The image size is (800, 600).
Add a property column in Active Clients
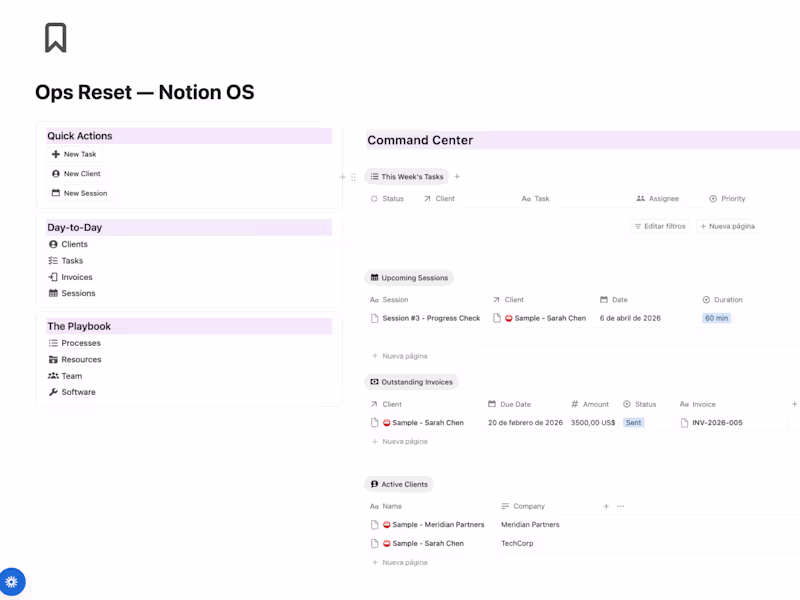tap(606, 506)
